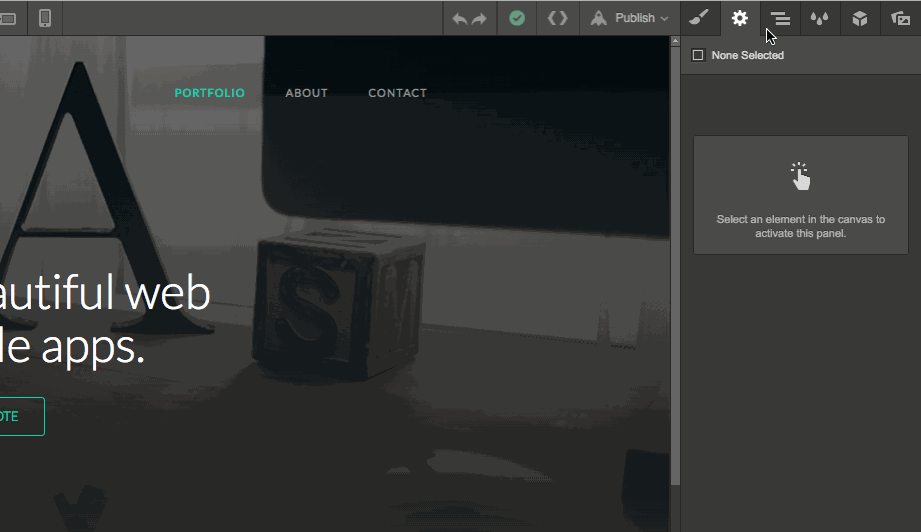This screenshot has width=921, height=532.
Task: Open the Interactions droplets panel
Action: (819, 19)
